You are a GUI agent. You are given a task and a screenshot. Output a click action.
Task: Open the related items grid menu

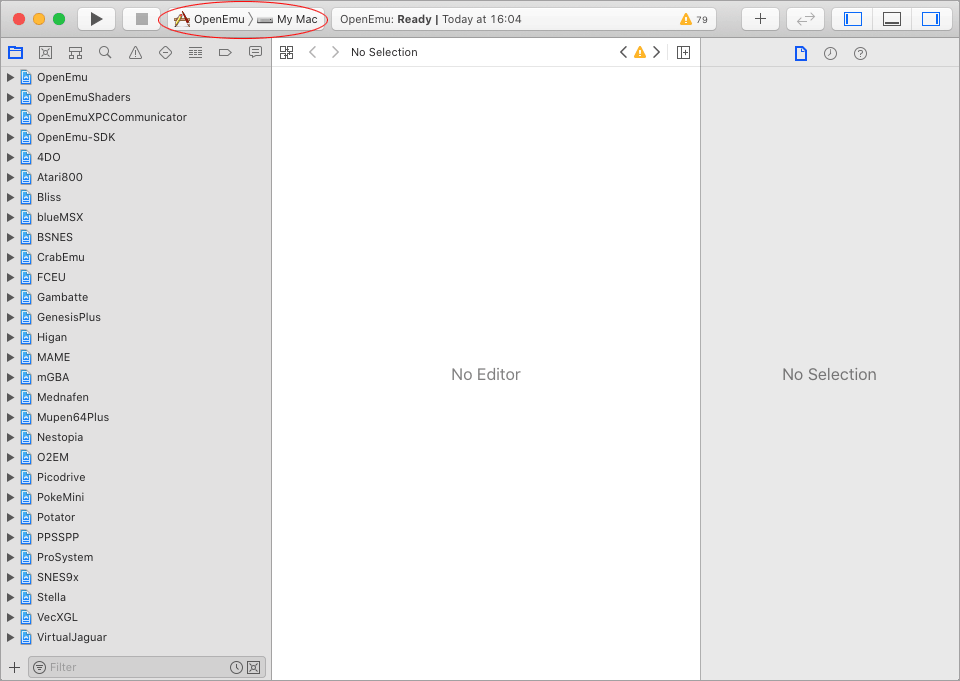pyautogui.click(x=287, y=53)
